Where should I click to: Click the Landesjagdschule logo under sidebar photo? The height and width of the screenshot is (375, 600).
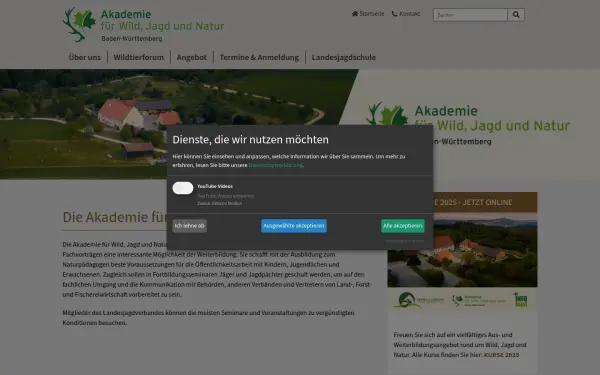click(418, 300)
